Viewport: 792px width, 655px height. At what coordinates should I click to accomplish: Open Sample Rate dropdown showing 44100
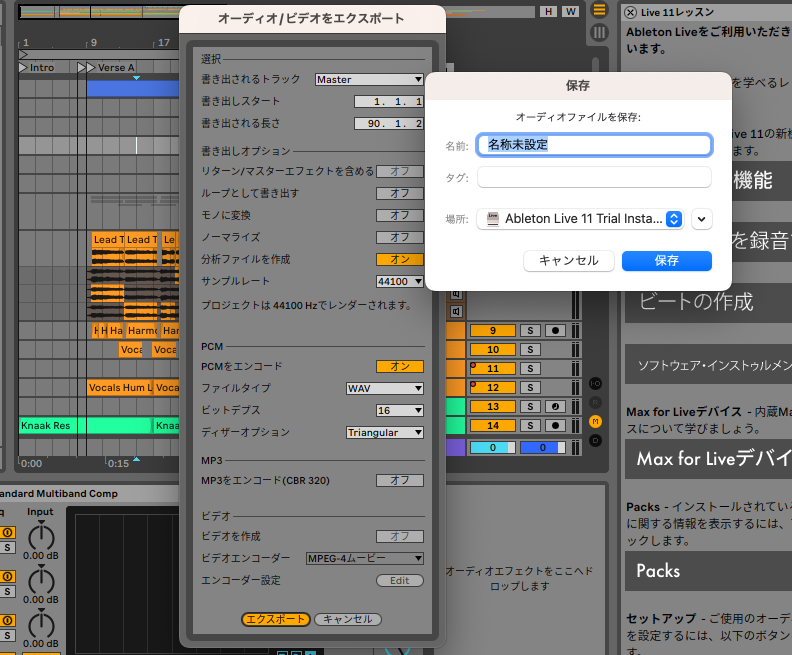[x=400, y=282]
